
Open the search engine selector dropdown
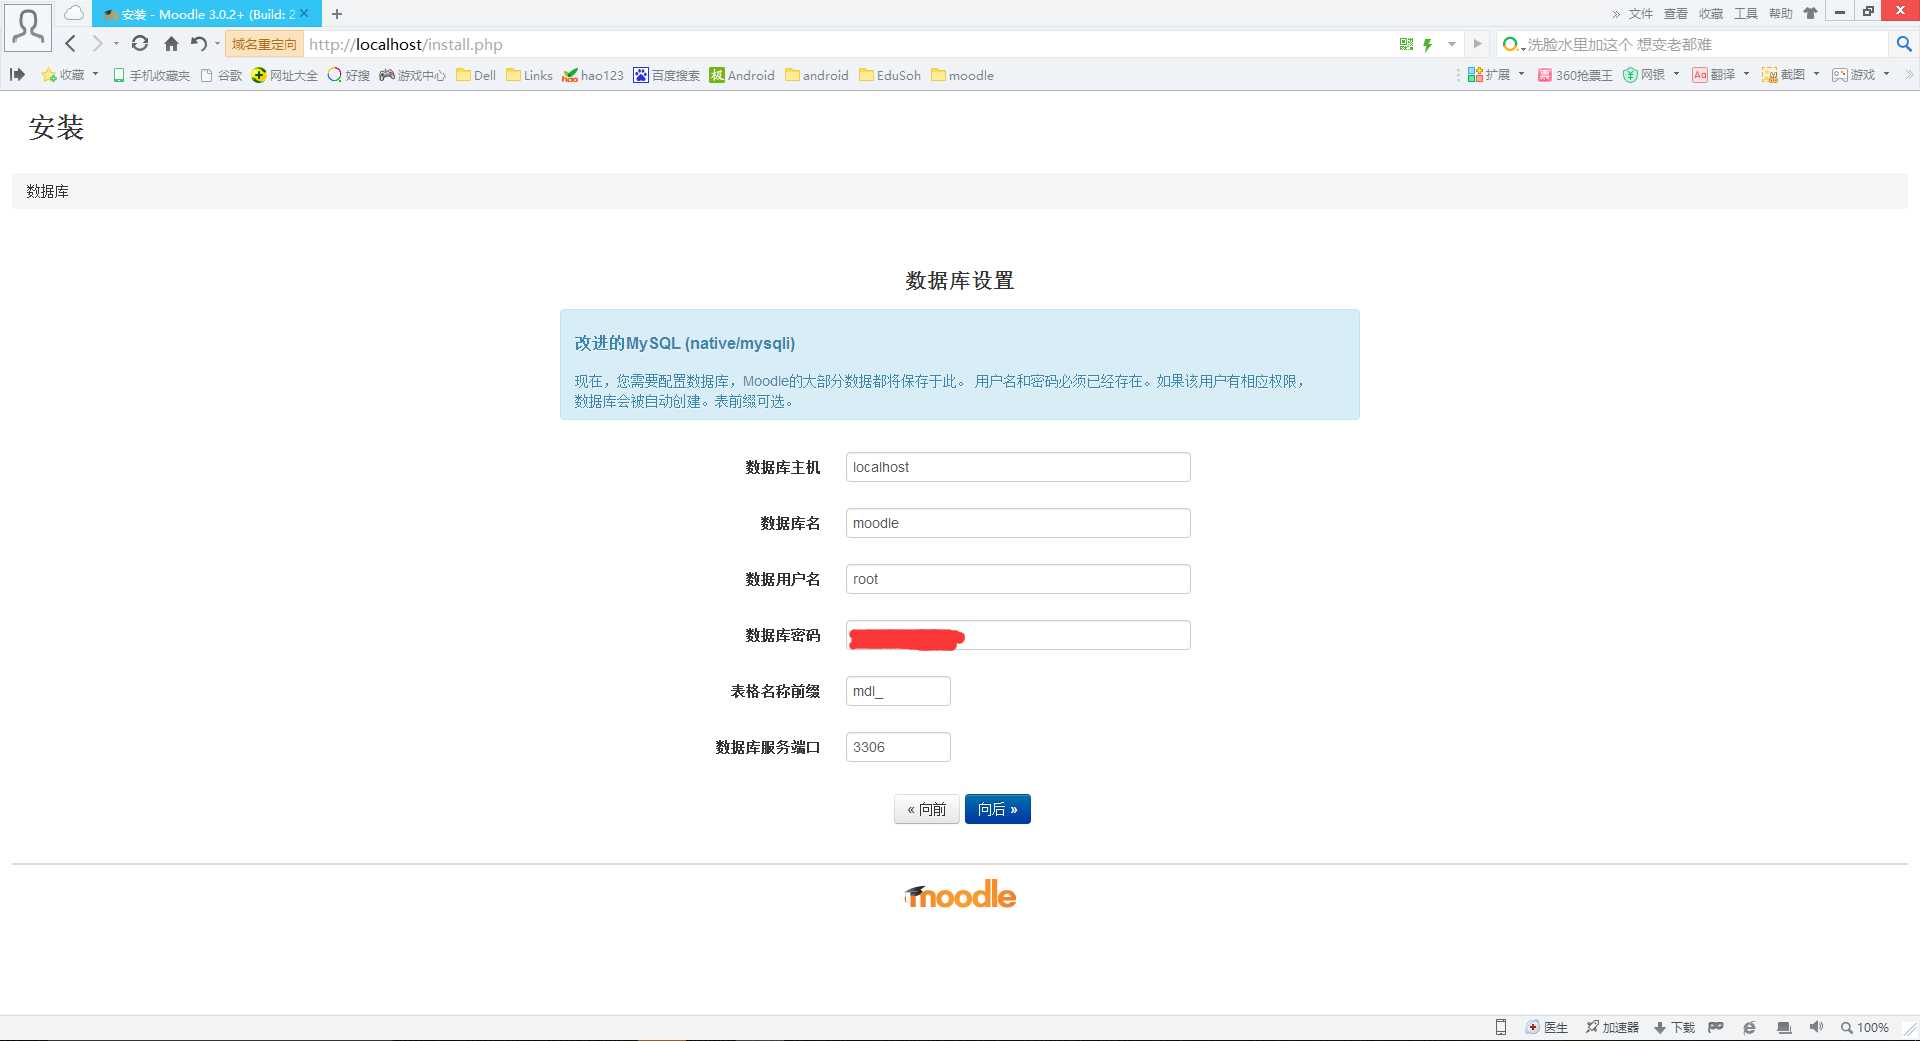(x=1513, y=44)
